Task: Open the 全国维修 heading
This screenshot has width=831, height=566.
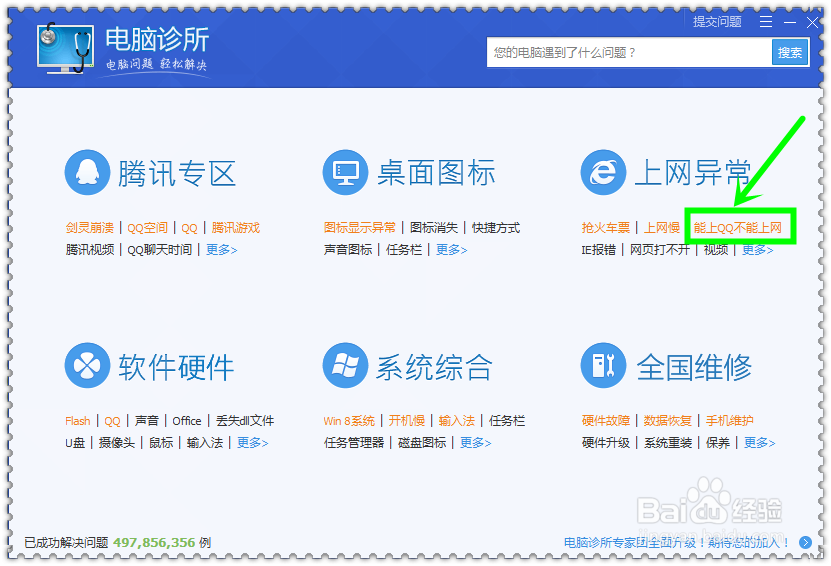Action: coord(694,366)
